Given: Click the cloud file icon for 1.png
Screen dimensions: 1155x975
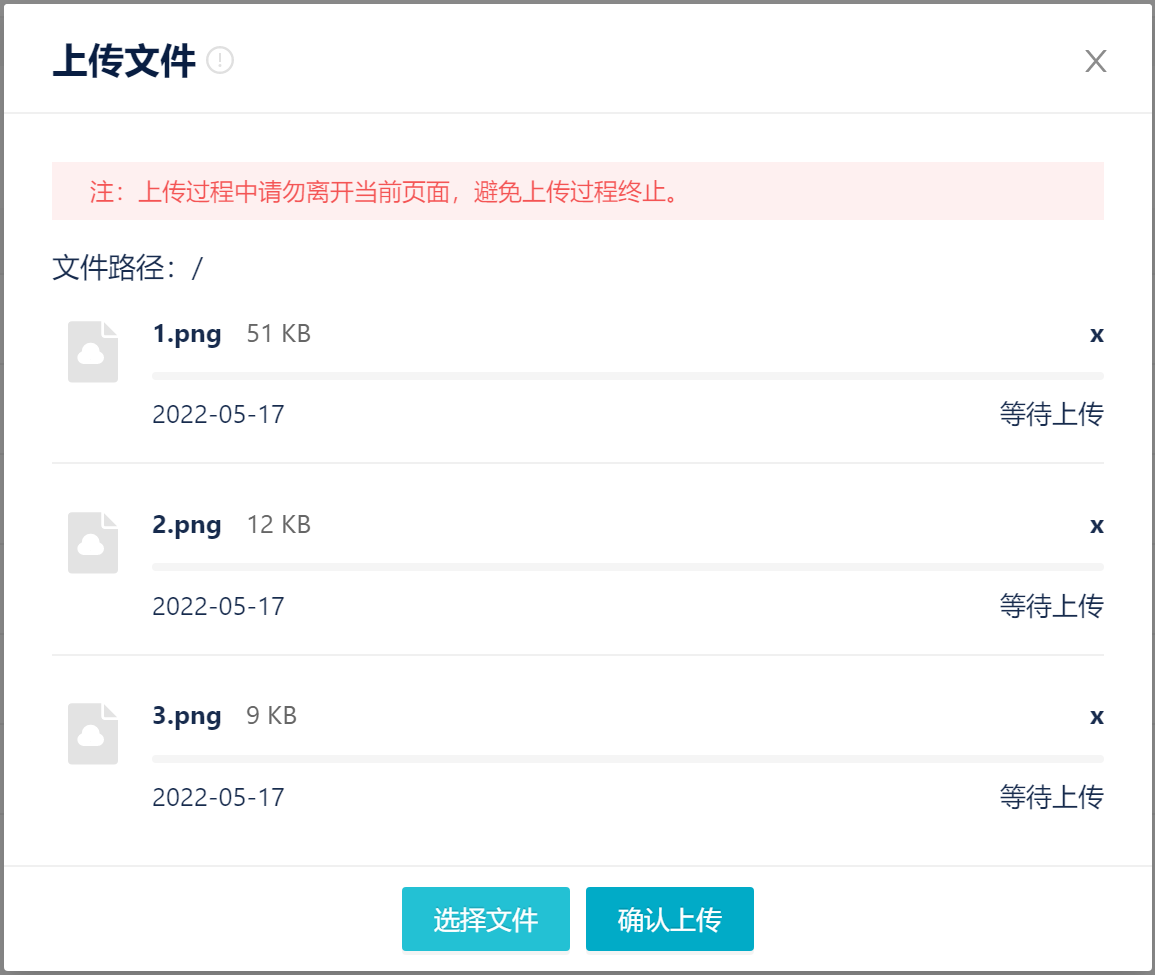Looking at the screenshot, I should tap(93, 352).
